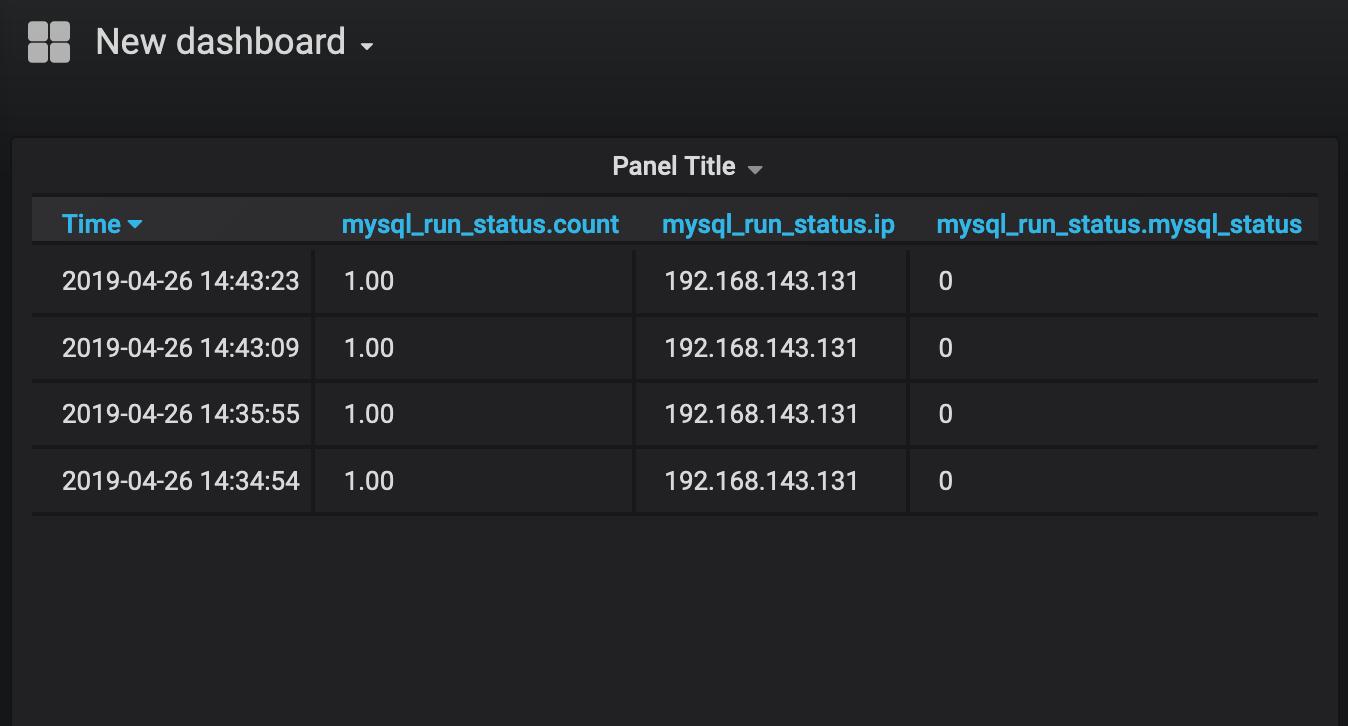Select the 2019-04-26 14:43:23 time cell
The height and width of the screenshot is (726, 1348).
tap(181, 281)
